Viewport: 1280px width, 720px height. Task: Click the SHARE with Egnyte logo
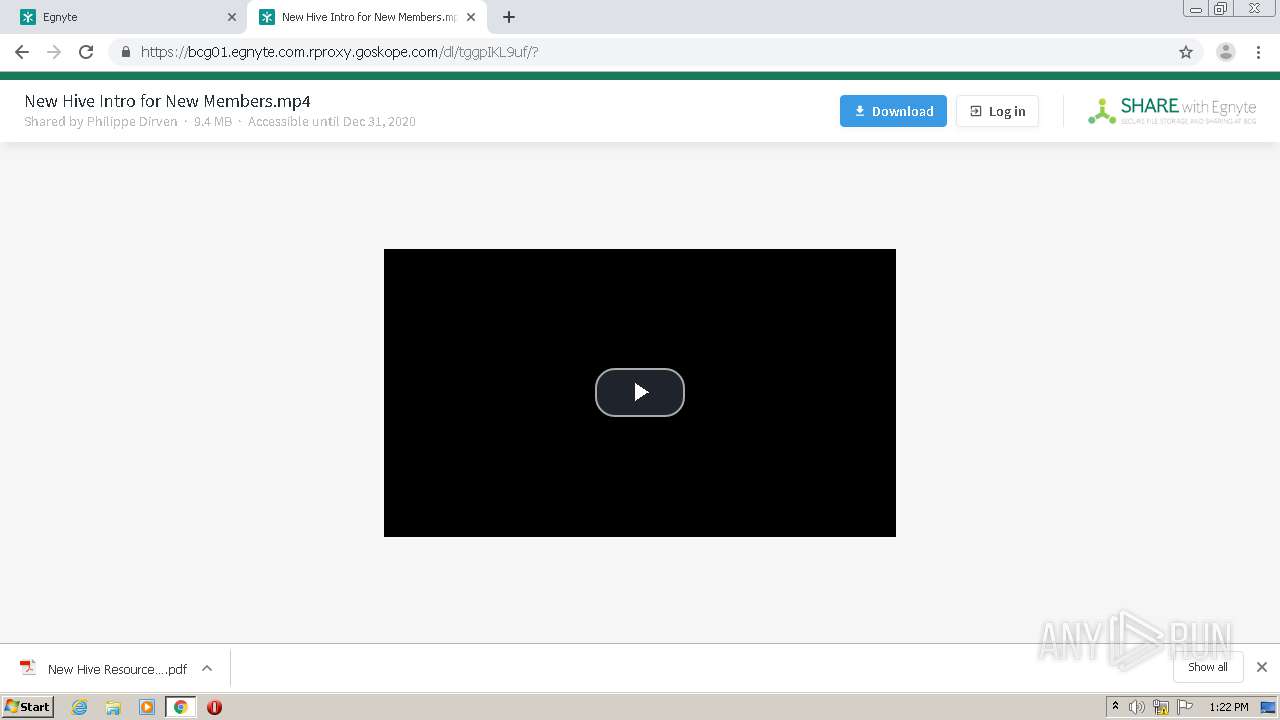pos(1172,111)
